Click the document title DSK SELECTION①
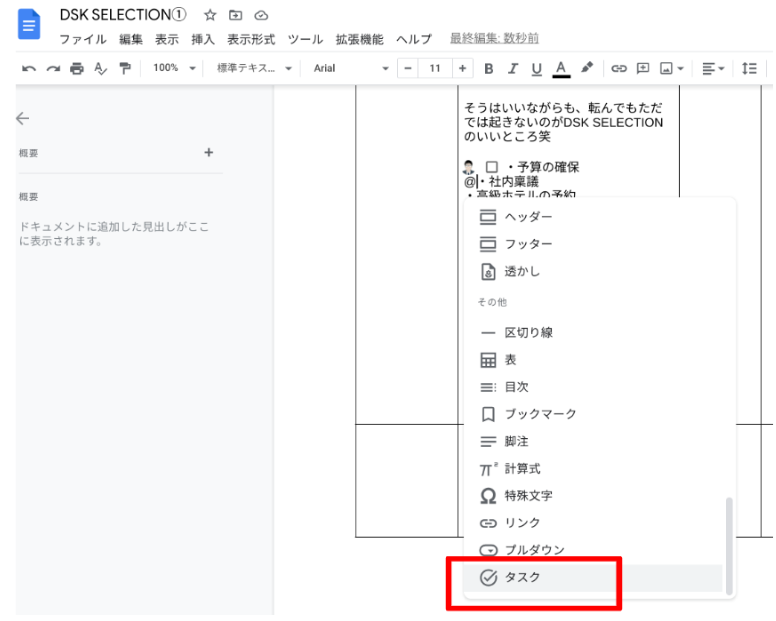The width and height of the screenshot is (776, 621). [x=123, y=15]
